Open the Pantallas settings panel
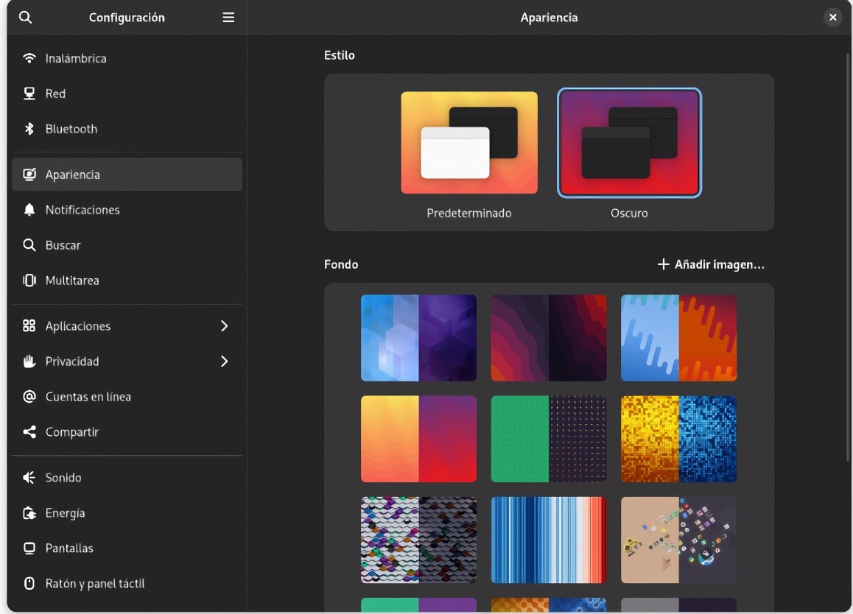 127,548
